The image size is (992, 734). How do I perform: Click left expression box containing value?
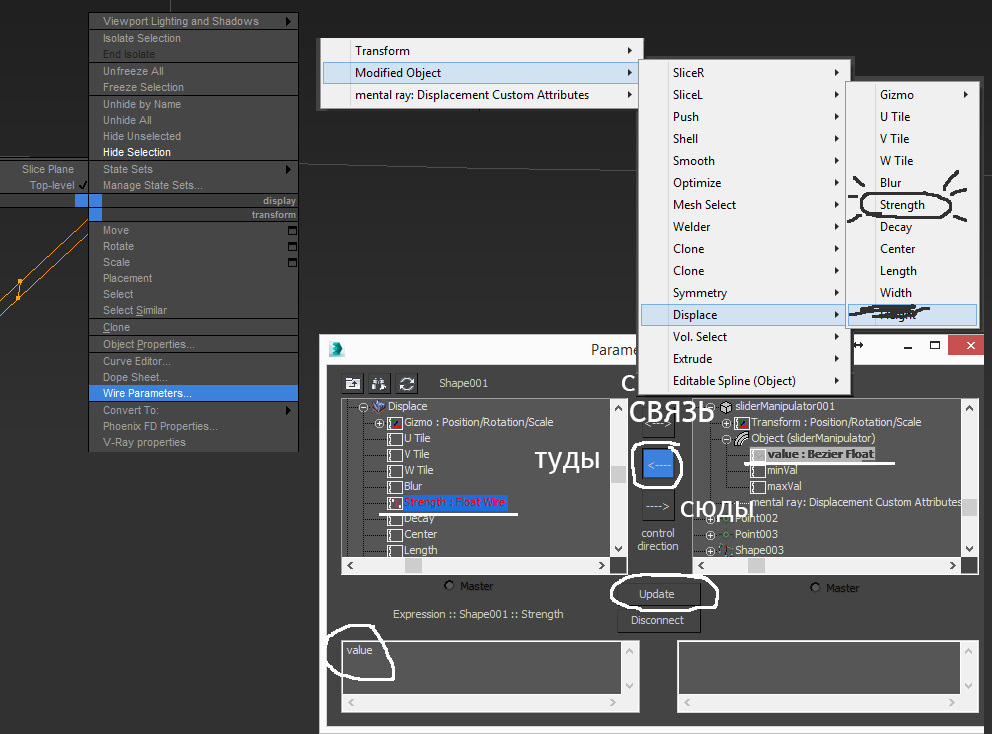click(x=482, y=668)
